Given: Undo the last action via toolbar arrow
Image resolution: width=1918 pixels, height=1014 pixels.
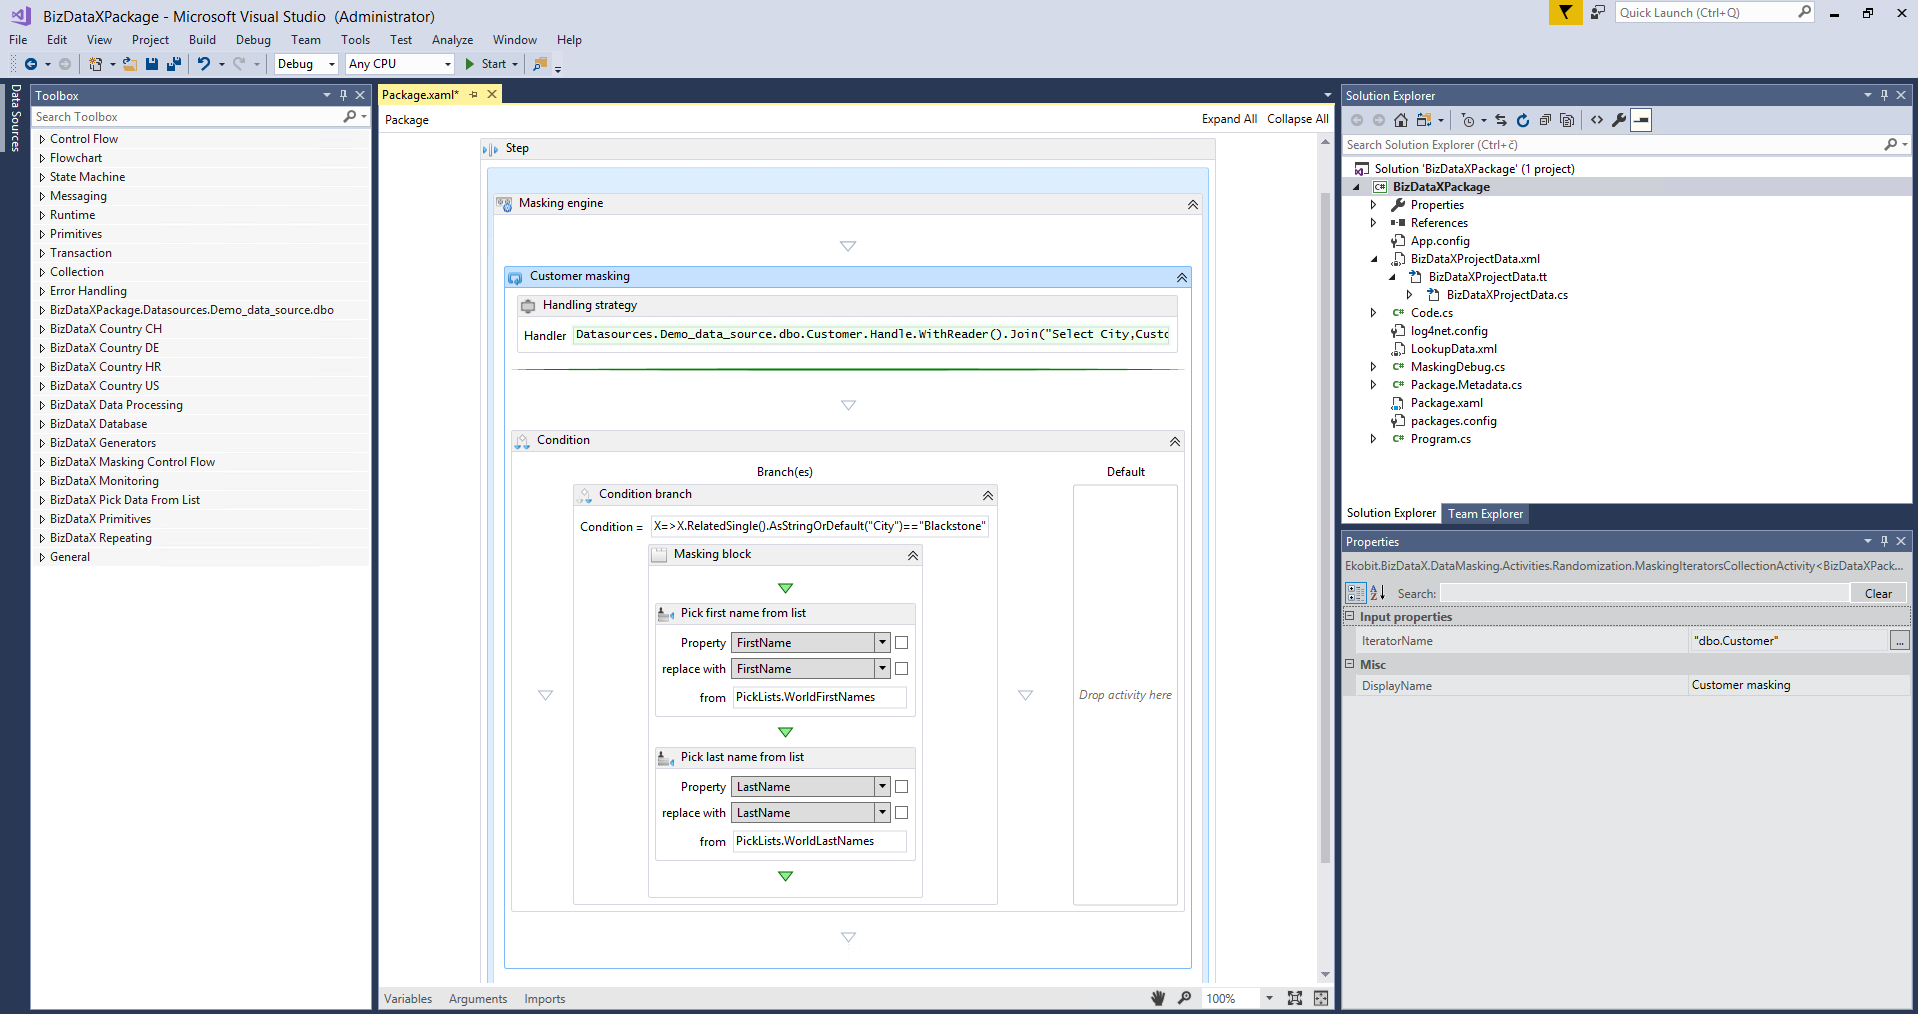Looking at the screenshot, I should click(204, 64).
